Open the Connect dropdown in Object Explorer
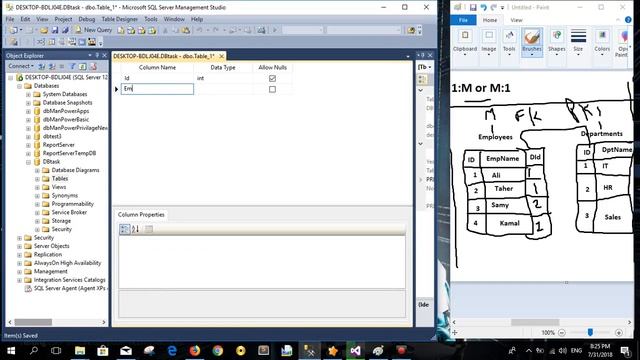 point(21,66)
